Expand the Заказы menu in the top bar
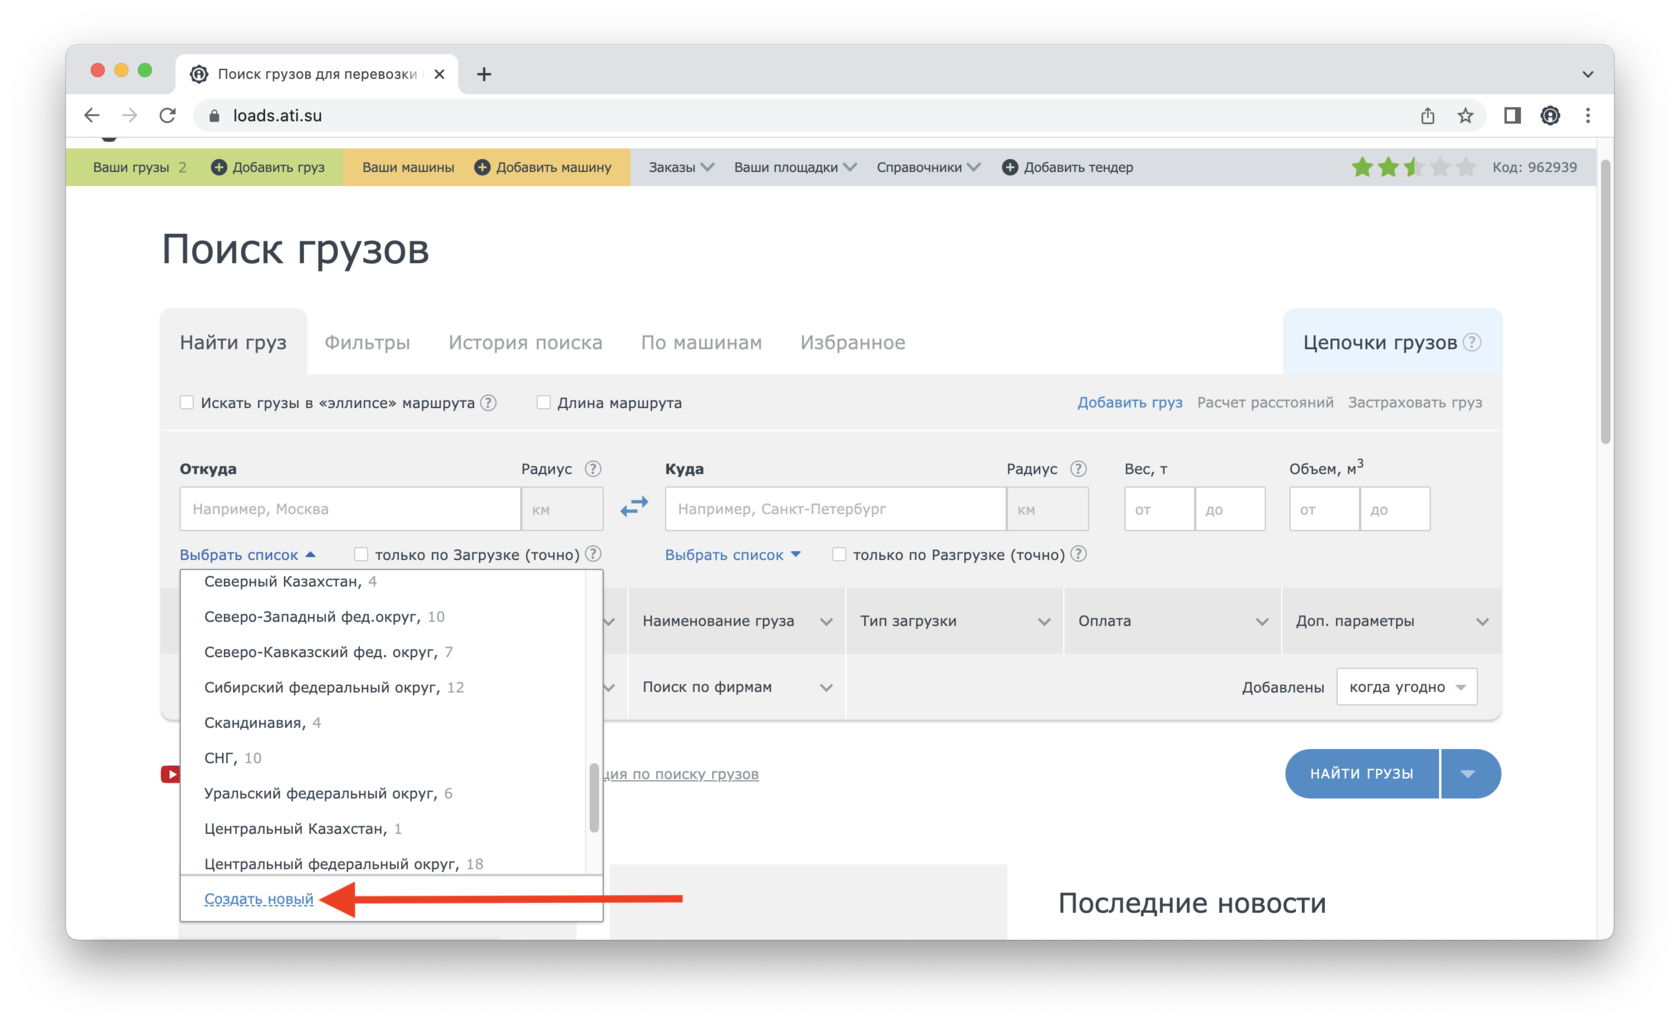The width and height of the screenshot is (1680, 1027). 681,167
